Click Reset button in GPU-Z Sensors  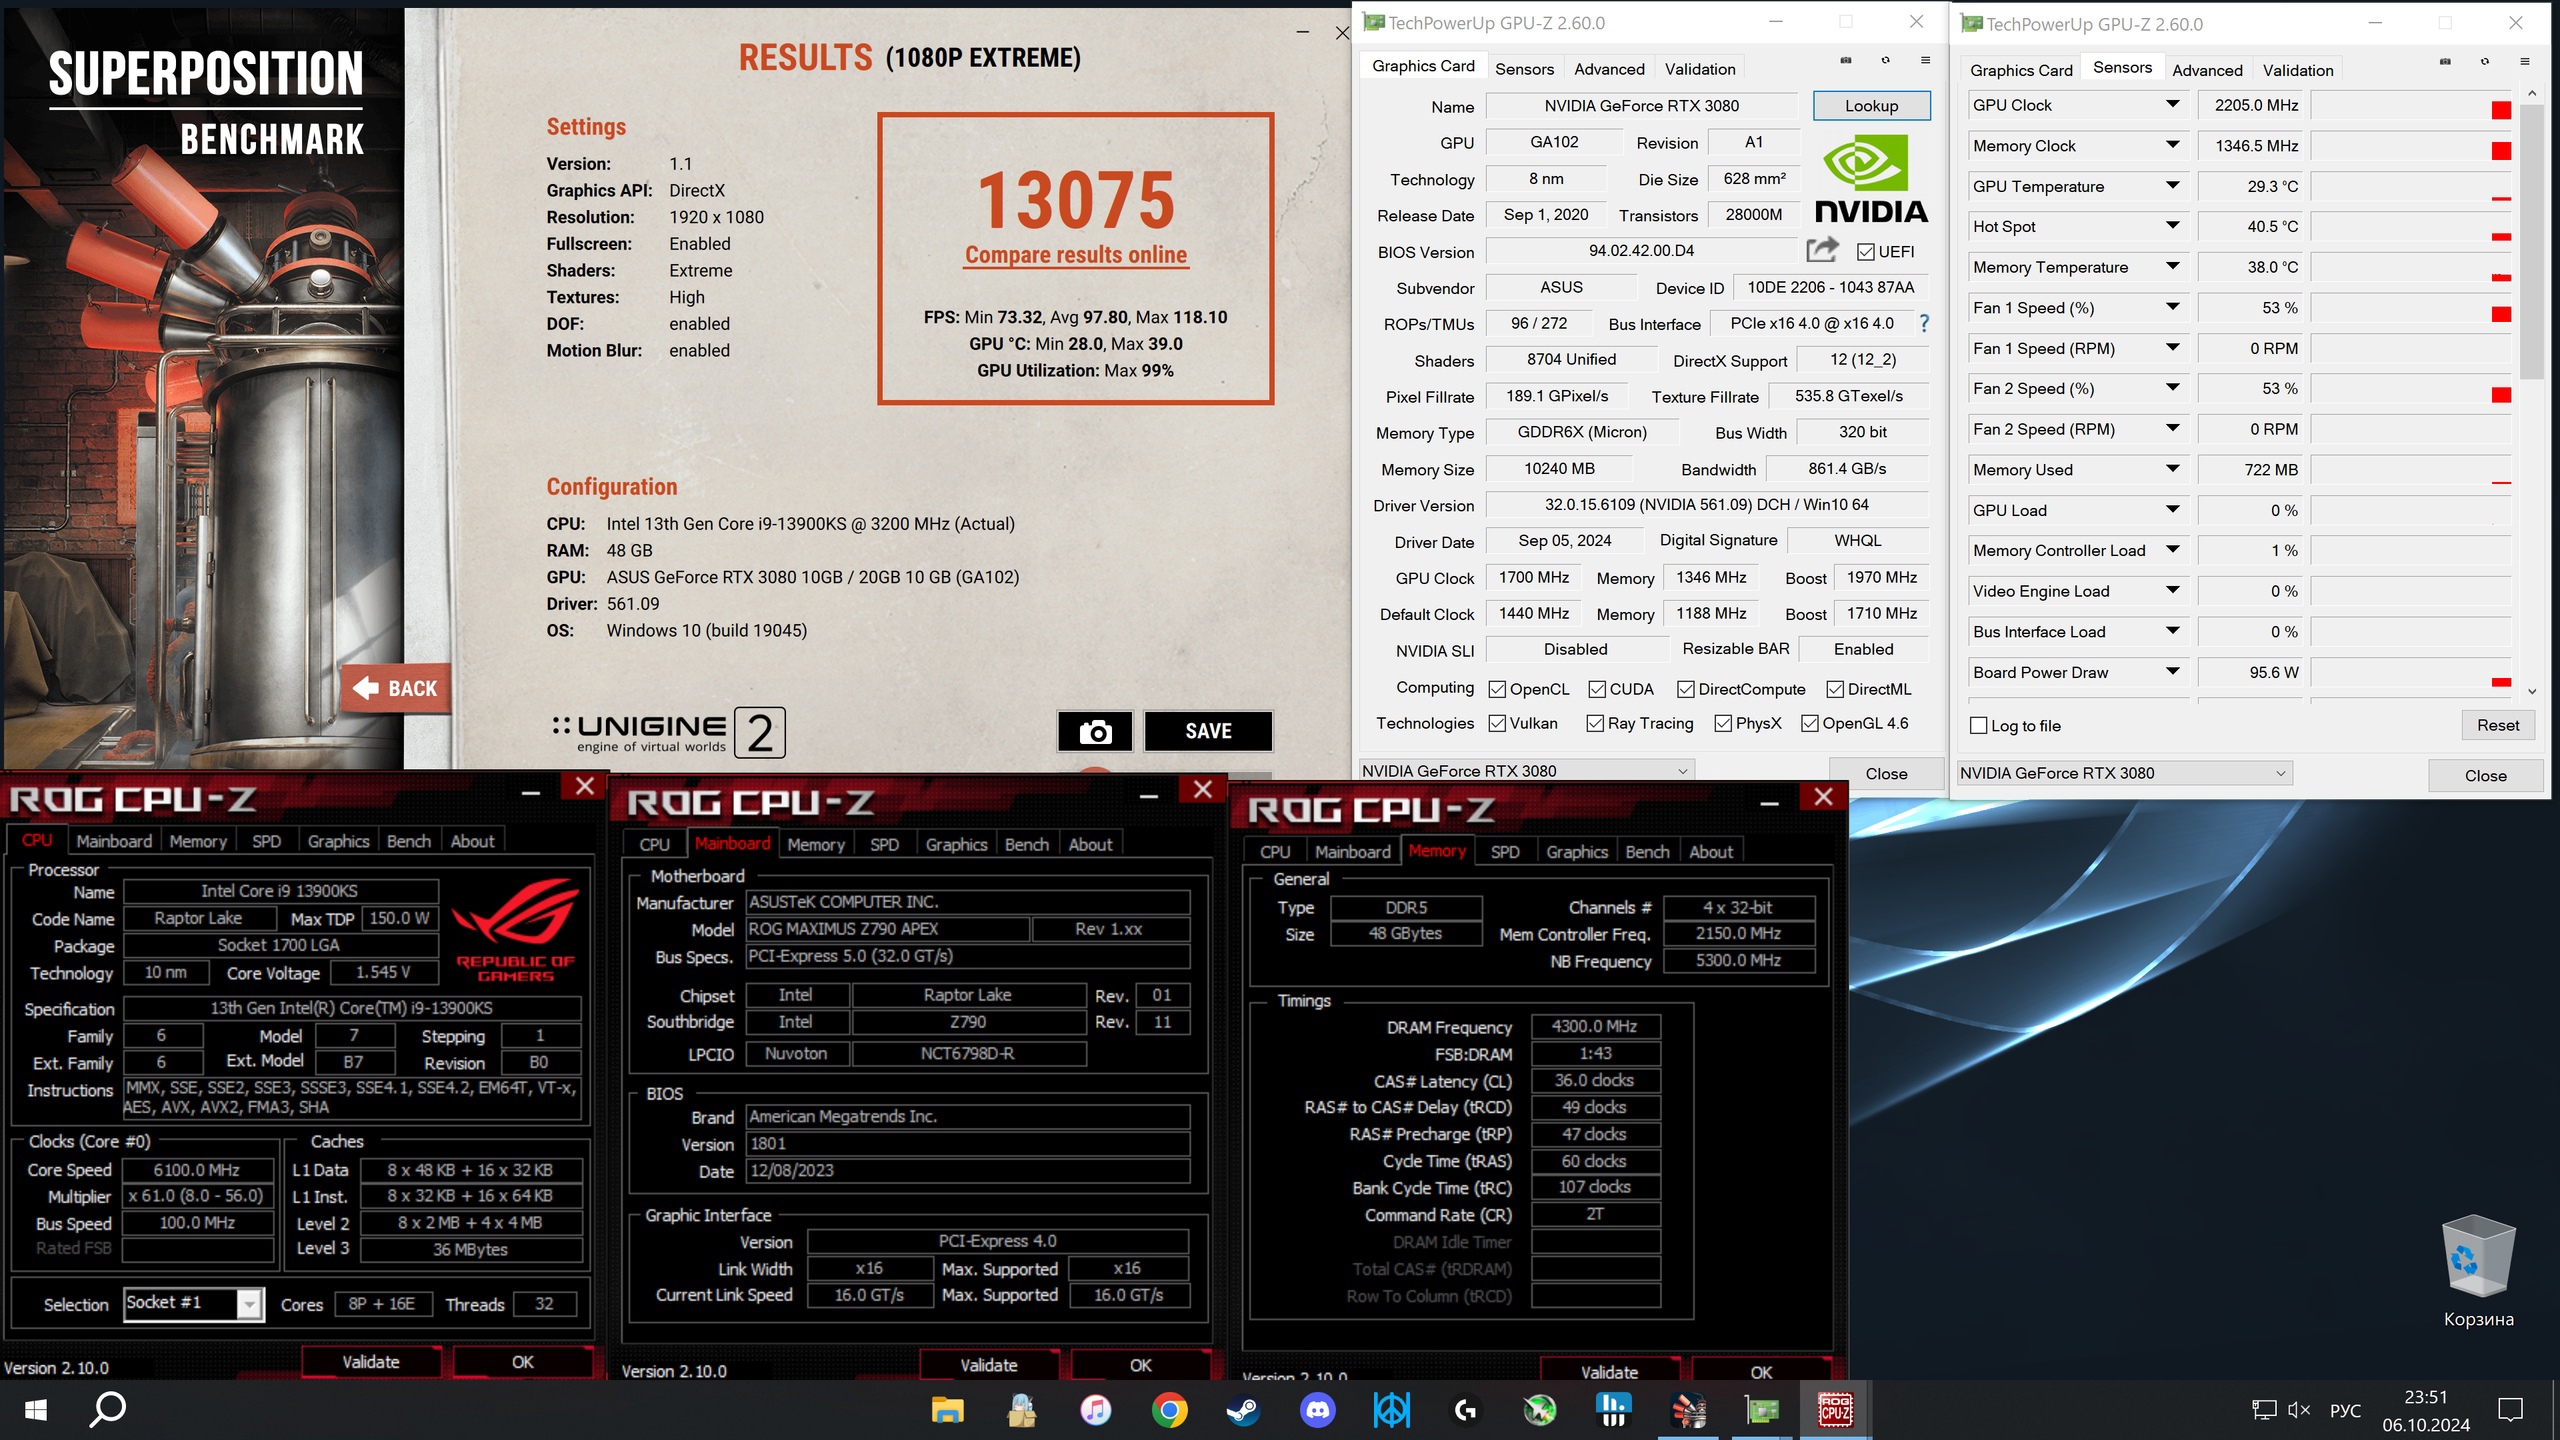pos(2497,726)
